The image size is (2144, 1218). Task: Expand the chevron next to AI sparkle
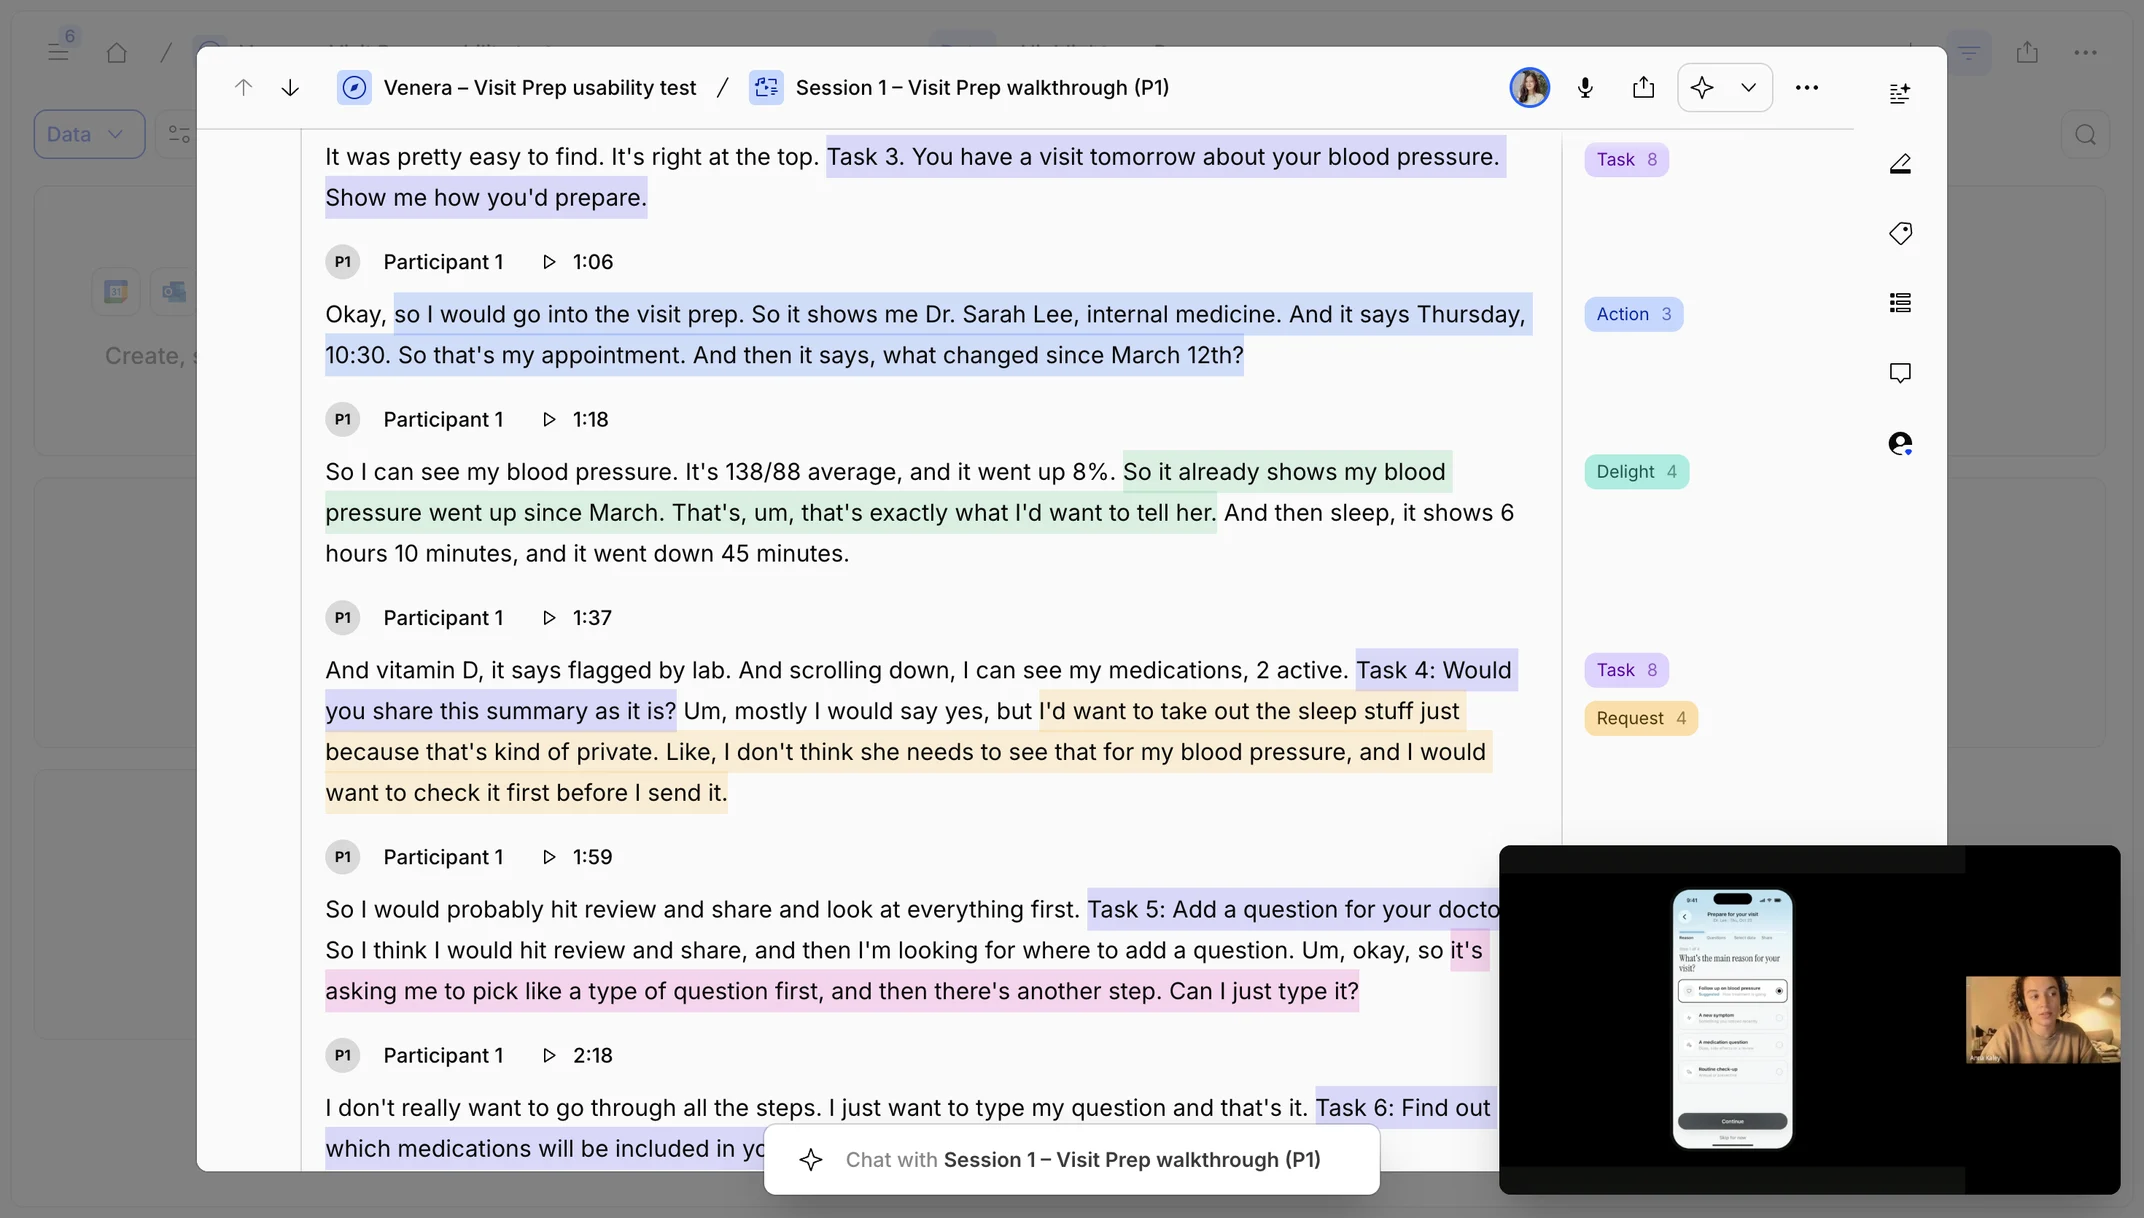1748,88
